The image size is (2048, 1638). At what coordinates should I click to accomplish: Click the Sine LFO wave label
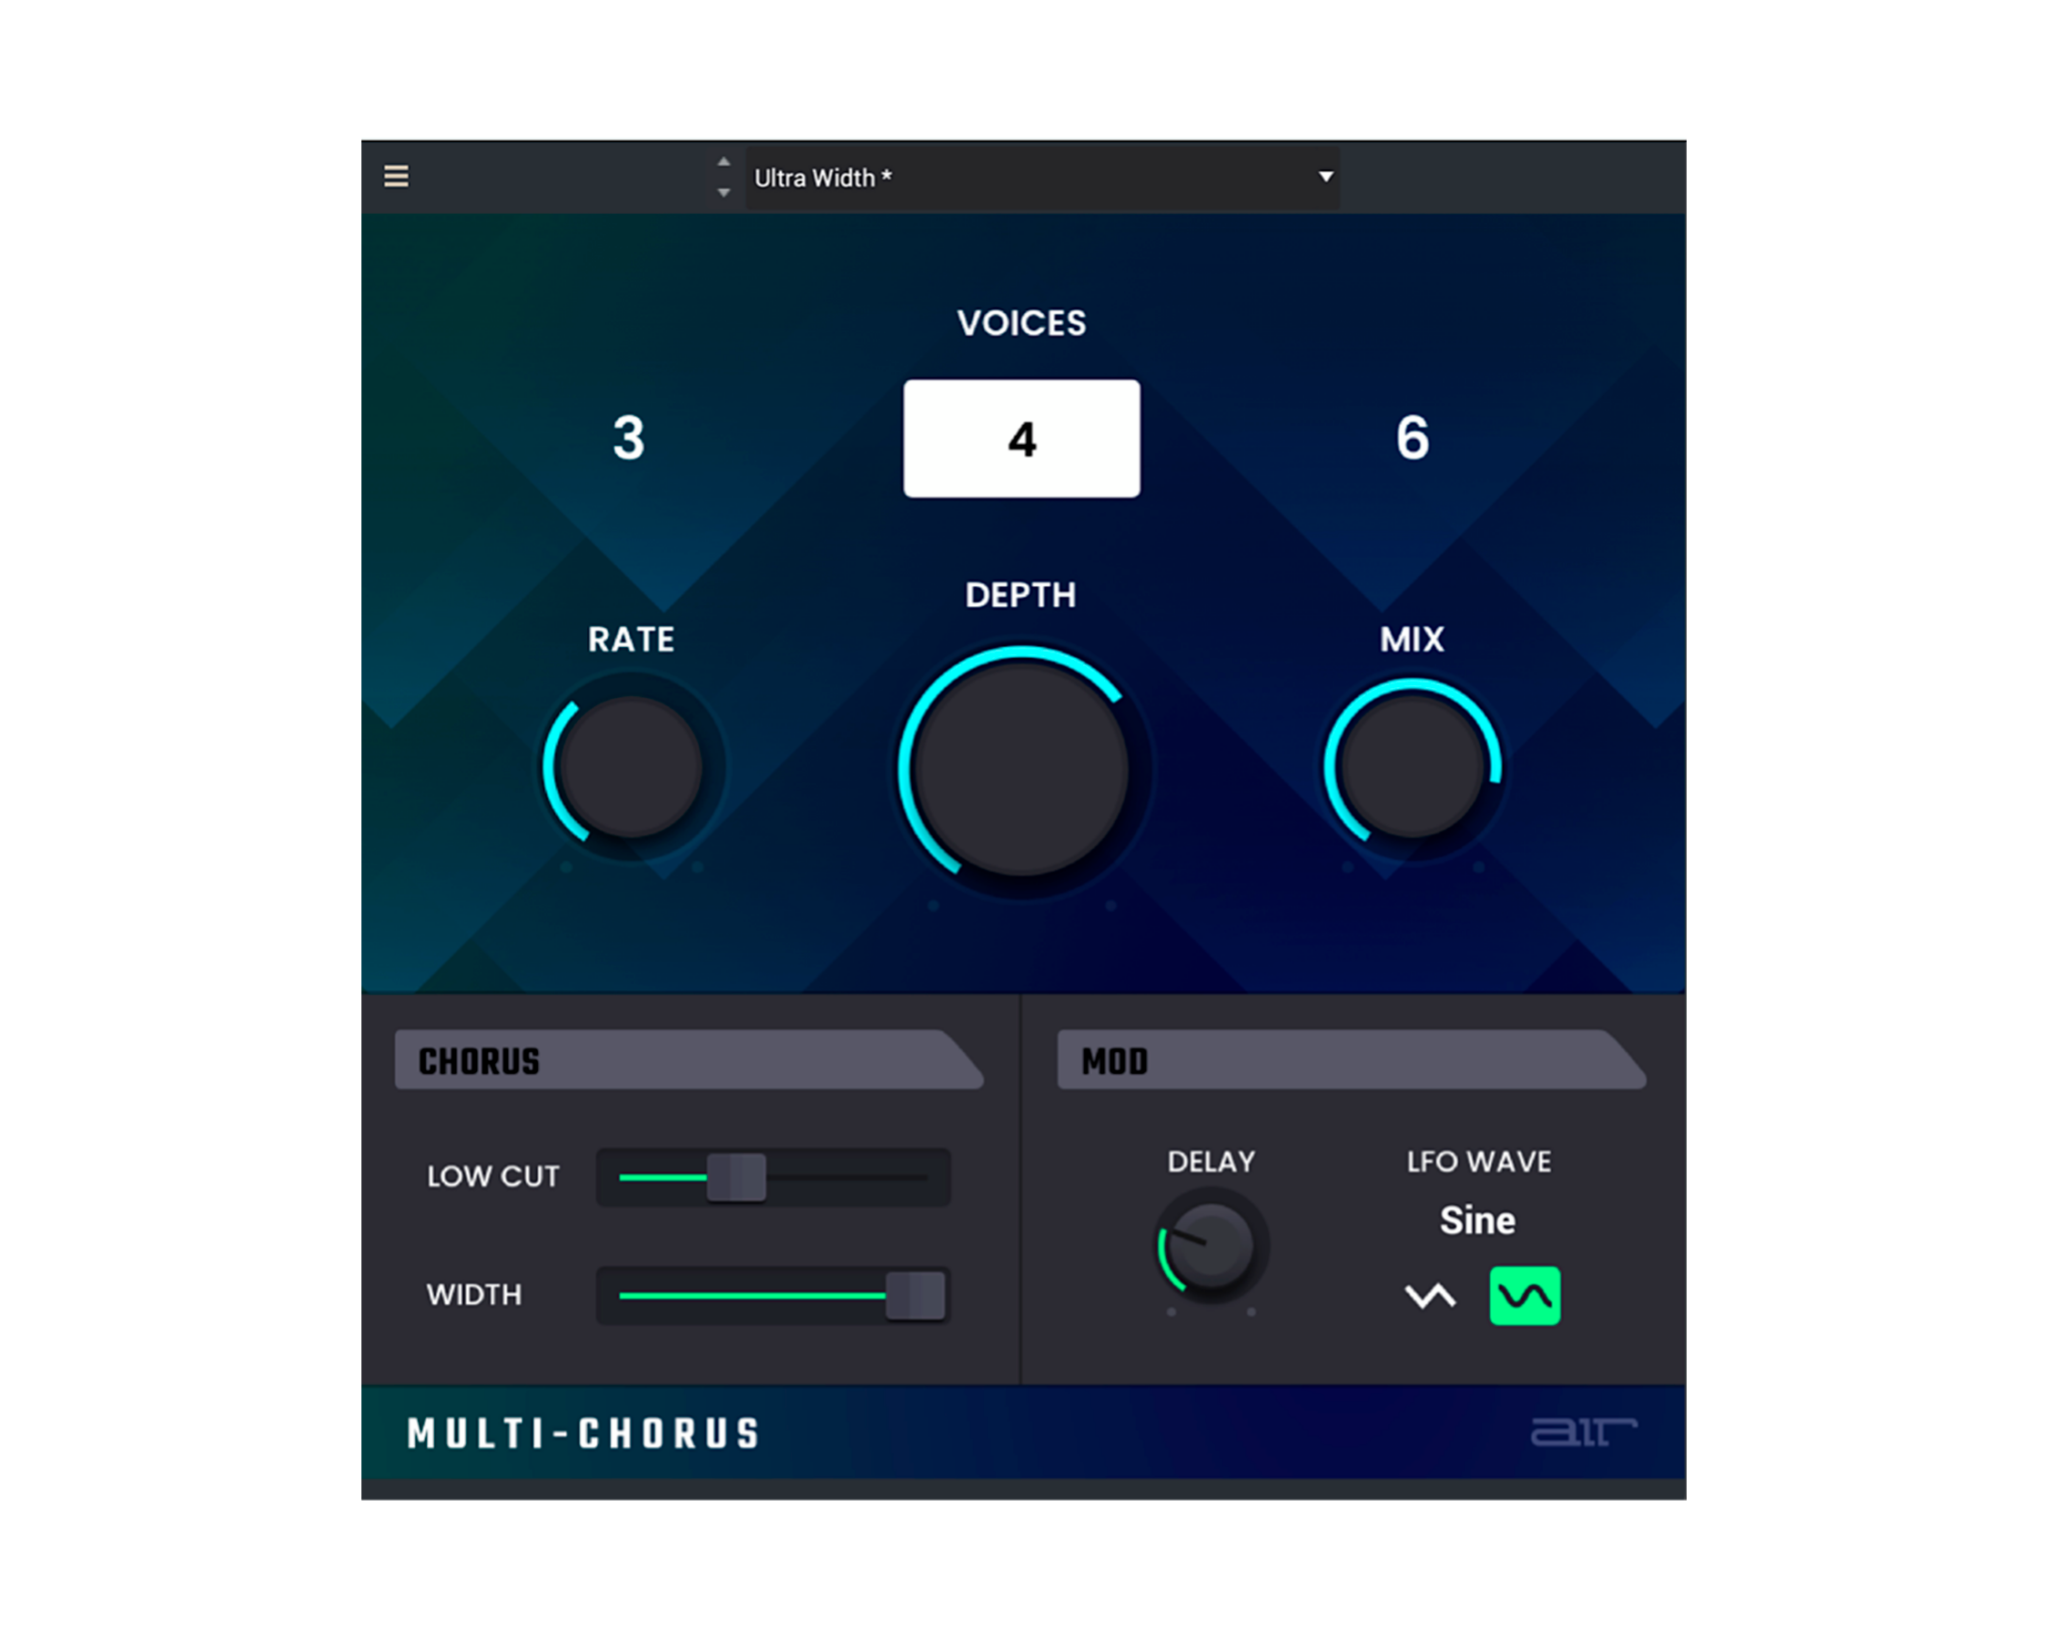tap(1477, 1220)
